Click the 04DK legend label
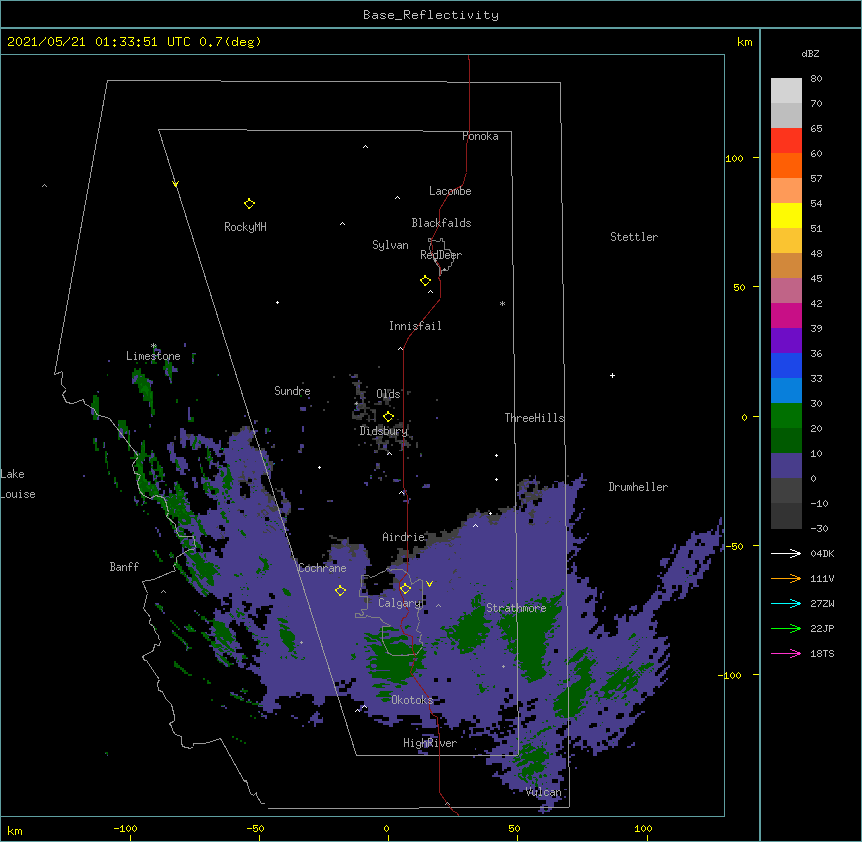Image resolution: width=862 pixels, height=842 pixels. coord(822,553)
